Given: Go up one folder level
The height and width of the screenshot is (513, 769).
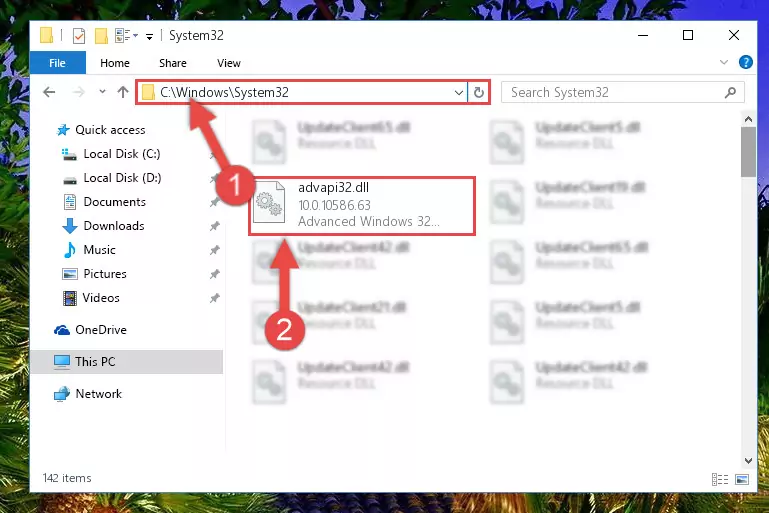Looking at the screenshot, I should click(x=123, y=92).
